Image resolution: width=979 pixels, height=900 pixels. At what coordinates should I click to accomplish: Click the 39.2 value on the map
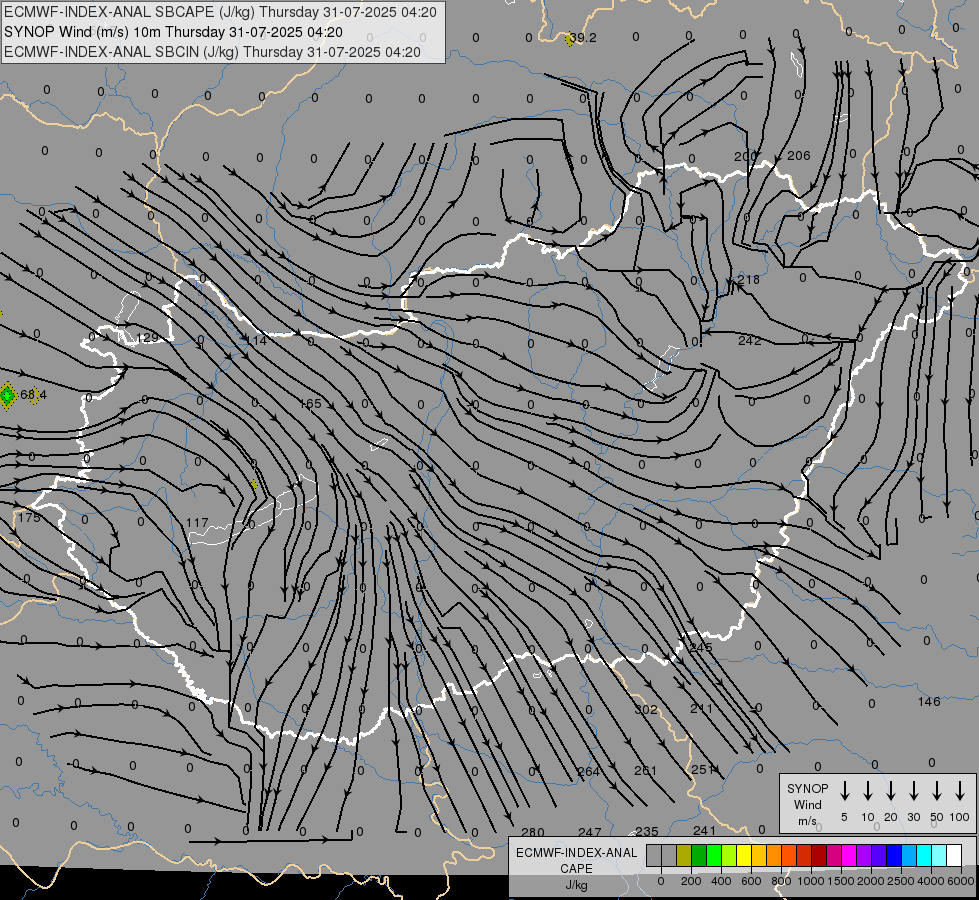click(x=584, y=38)
